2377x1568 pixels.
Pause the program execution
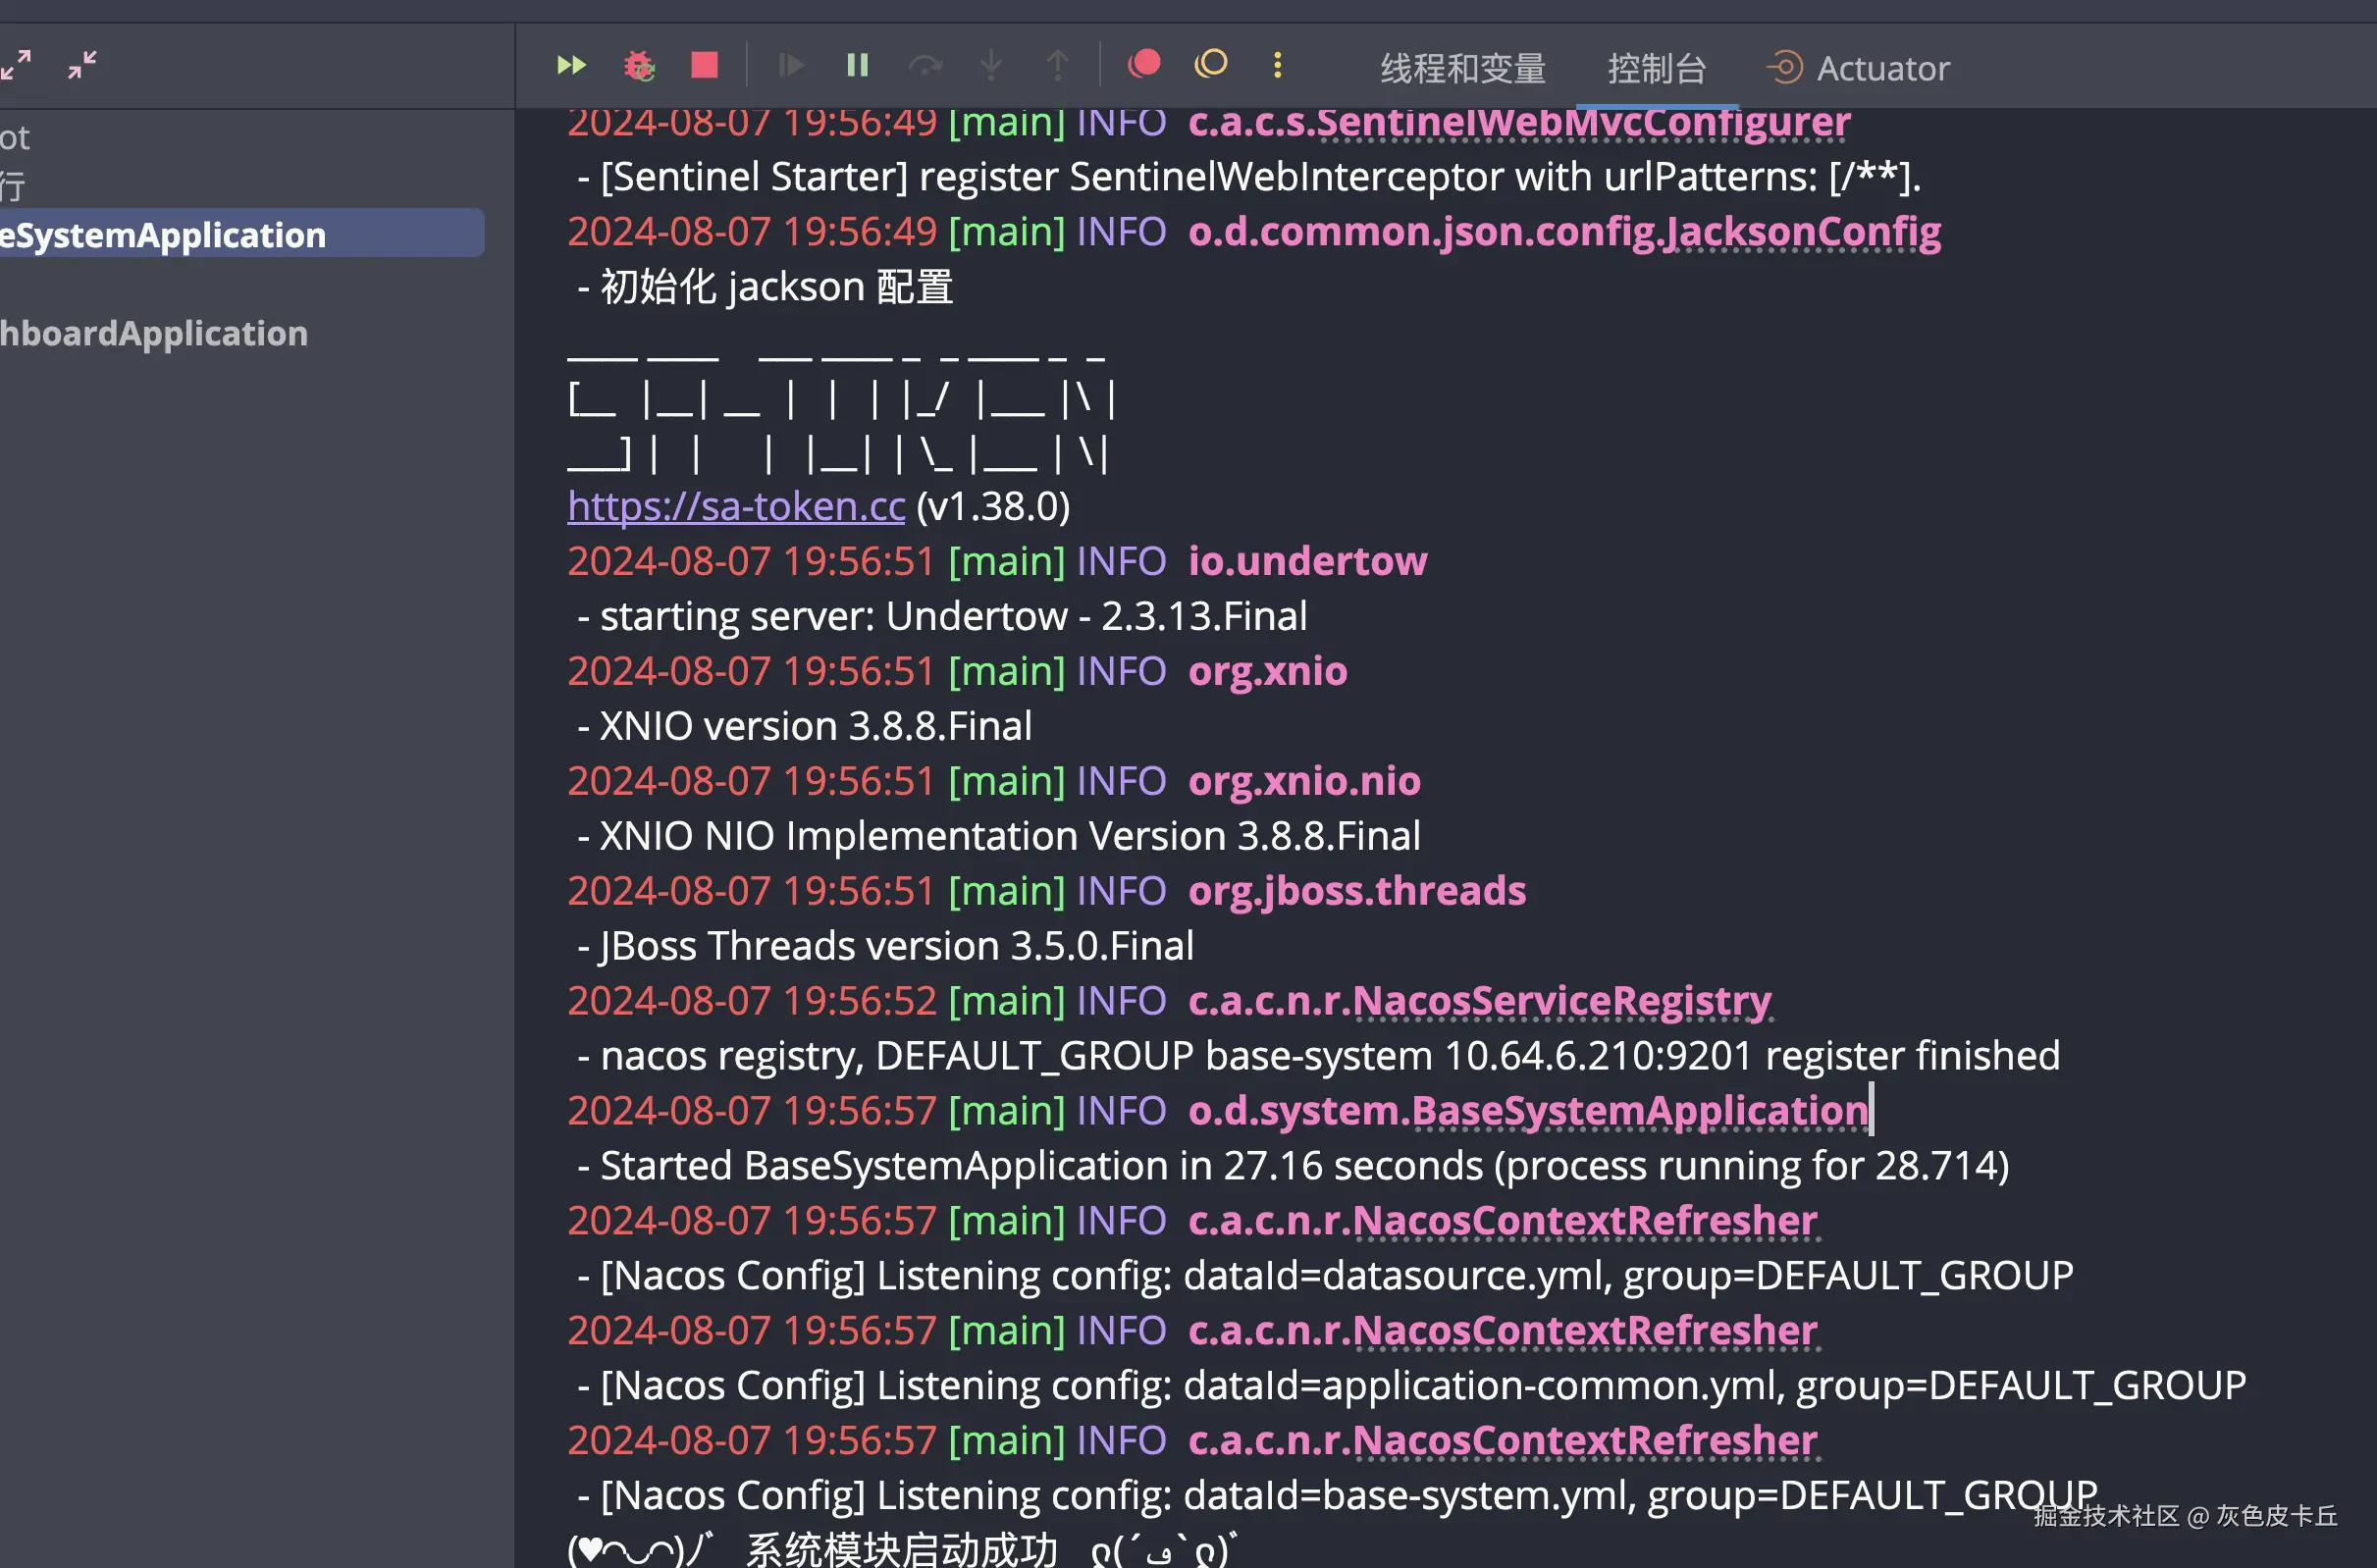856,65
